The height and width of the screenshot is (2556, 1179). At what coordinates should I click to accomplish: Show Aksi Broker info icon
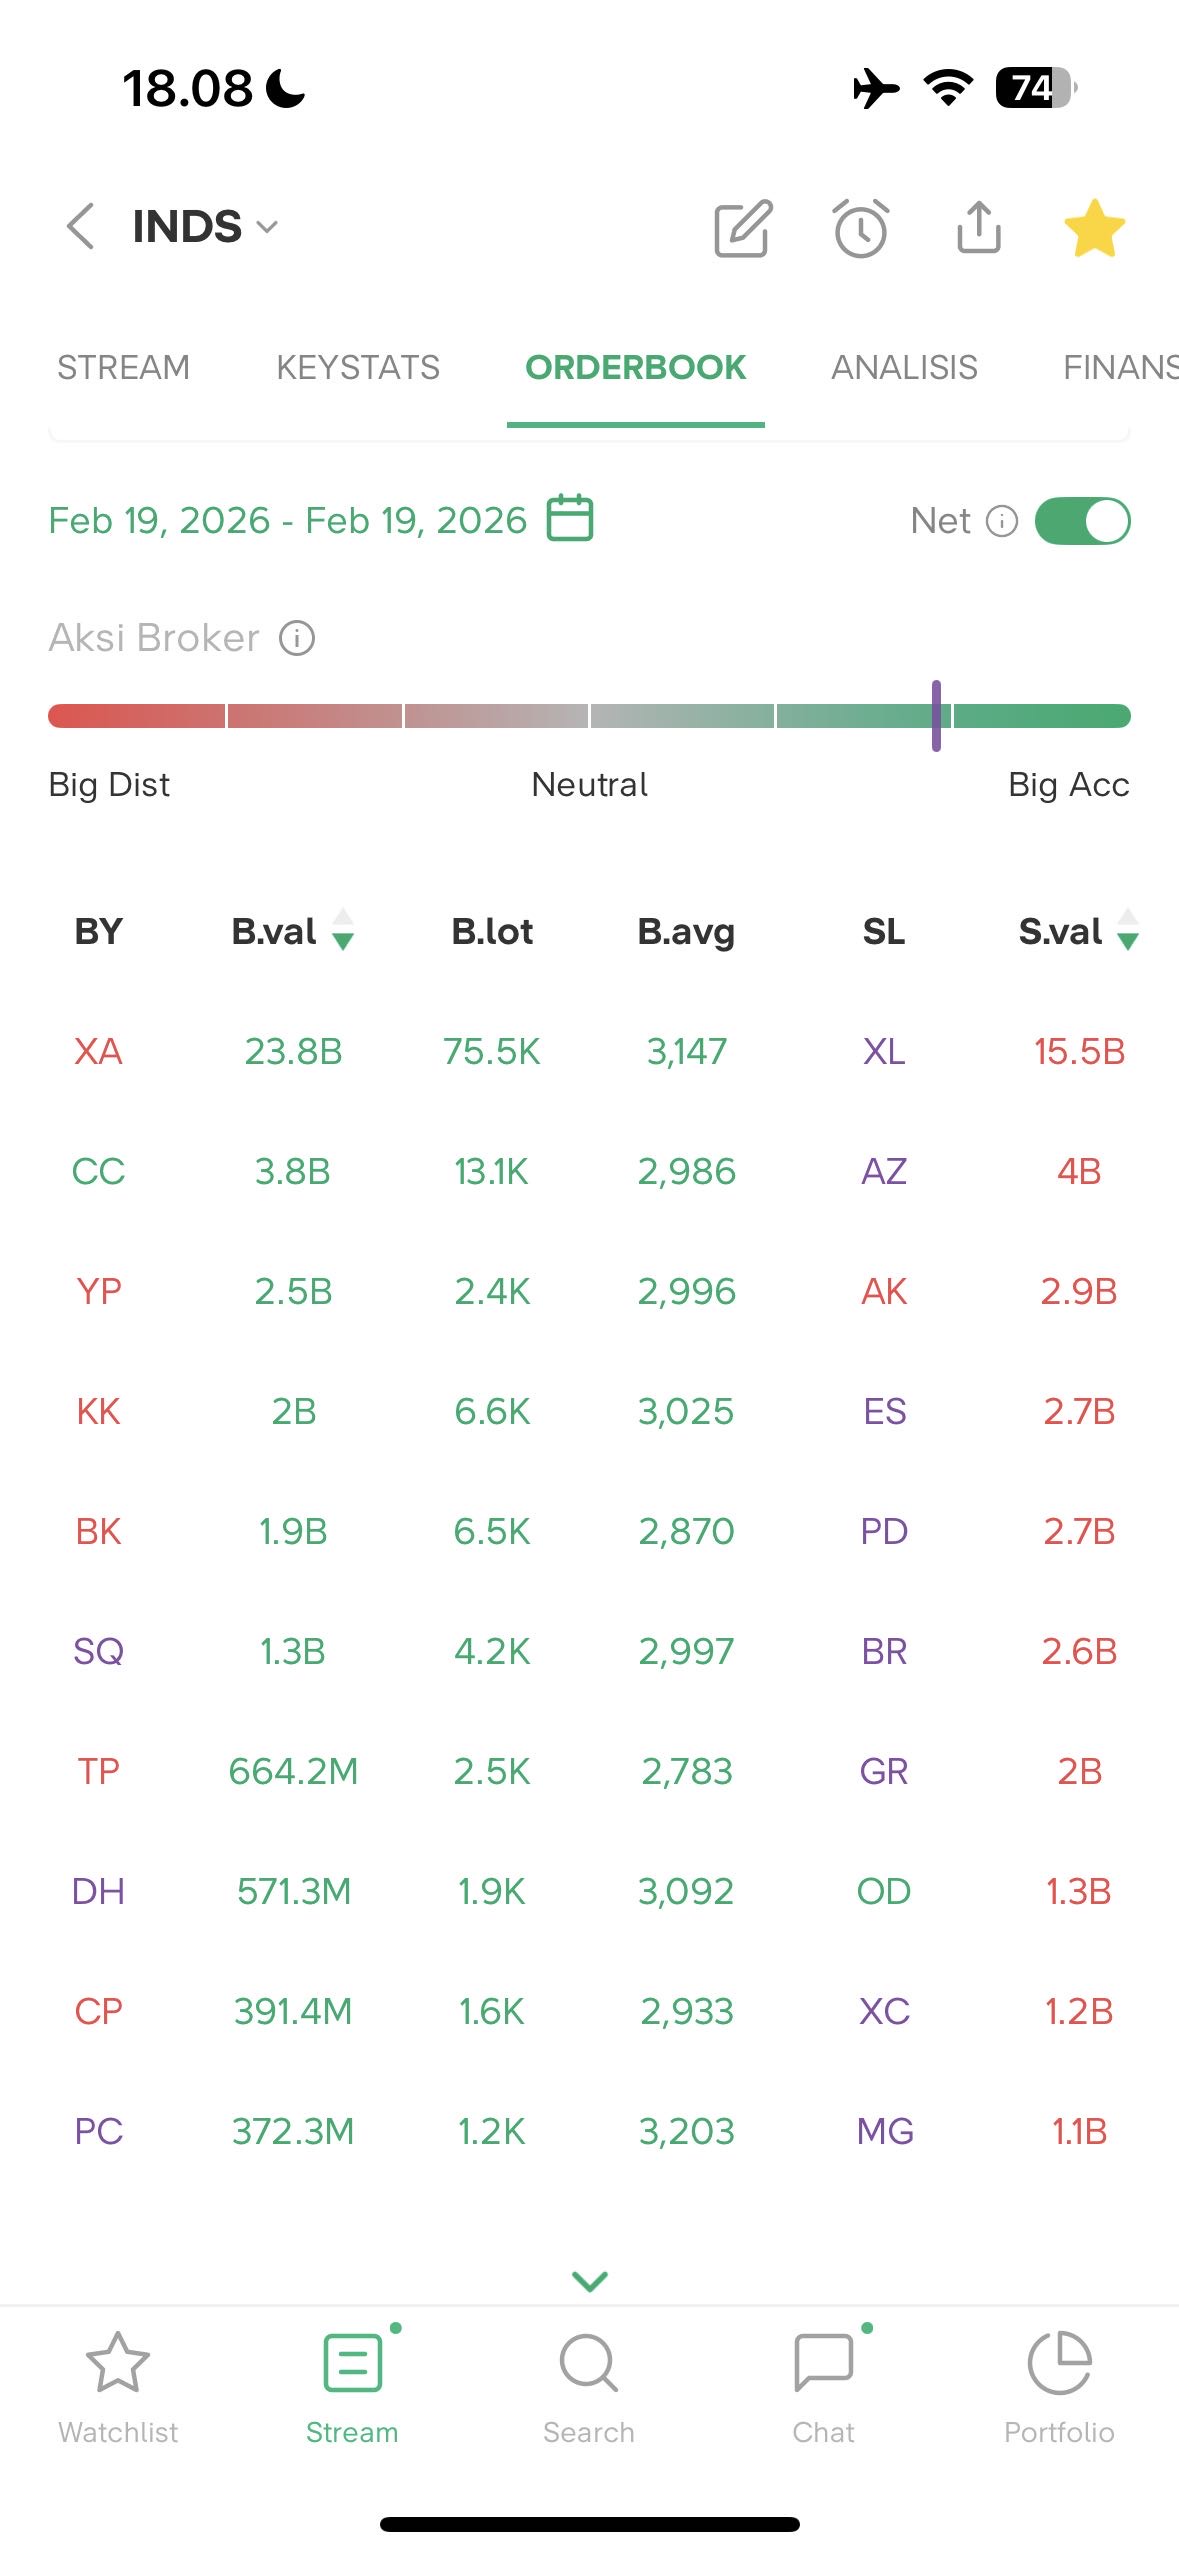coord(297,638)
